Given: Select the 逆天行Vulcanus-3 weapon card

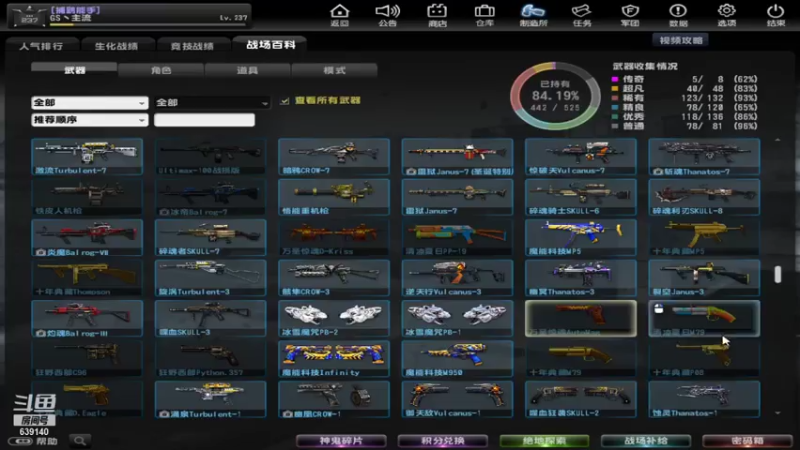Looking at the screenshot, I should (x=457, y=278).
